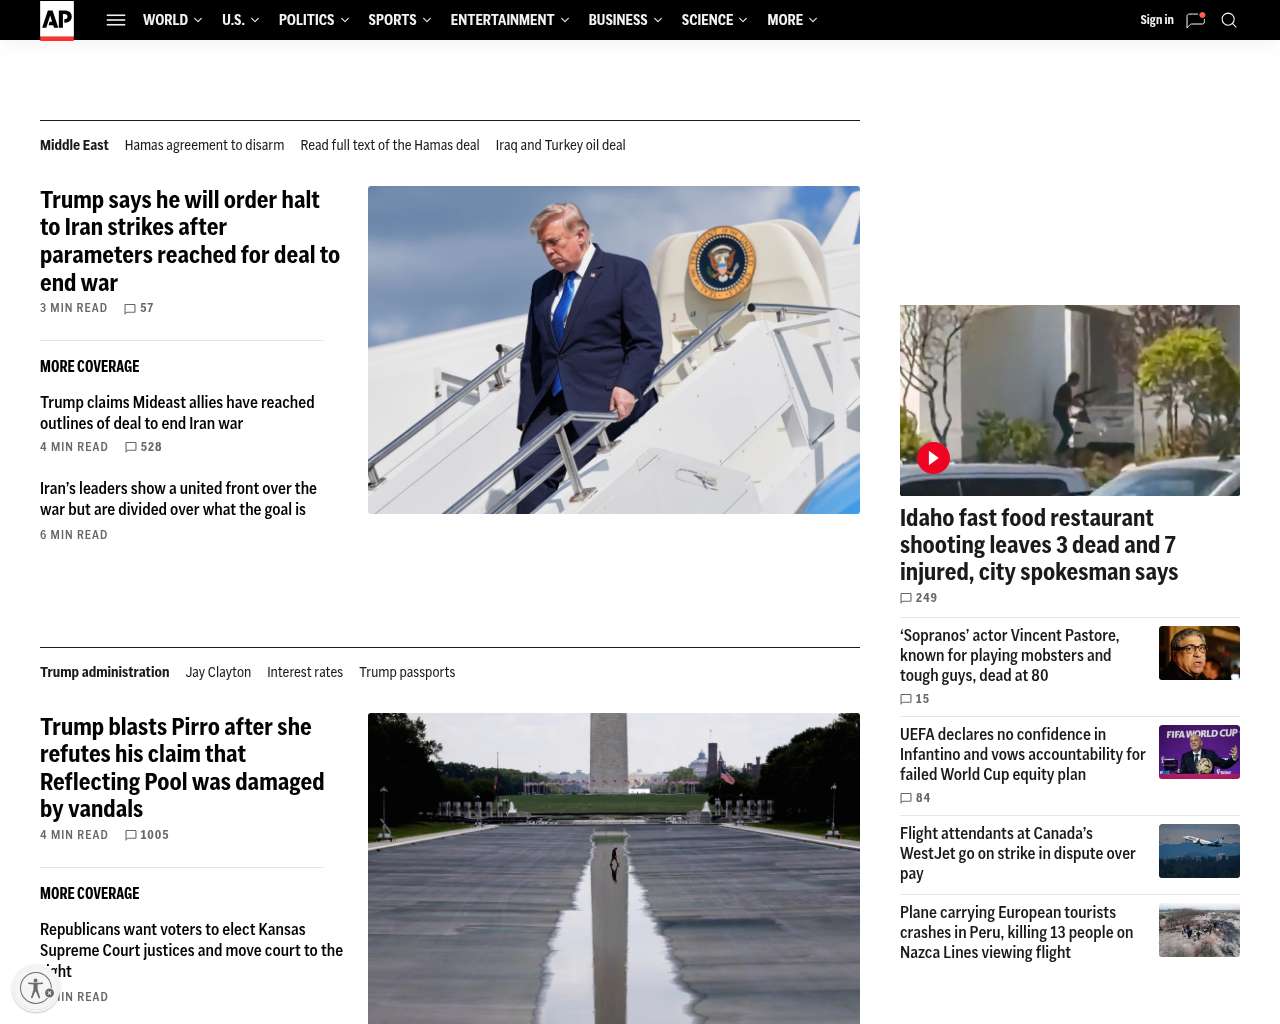The height and width of the screenshot is (1024, 1280).
Task: Sign in to your account
Action: tap(1157, 20)
